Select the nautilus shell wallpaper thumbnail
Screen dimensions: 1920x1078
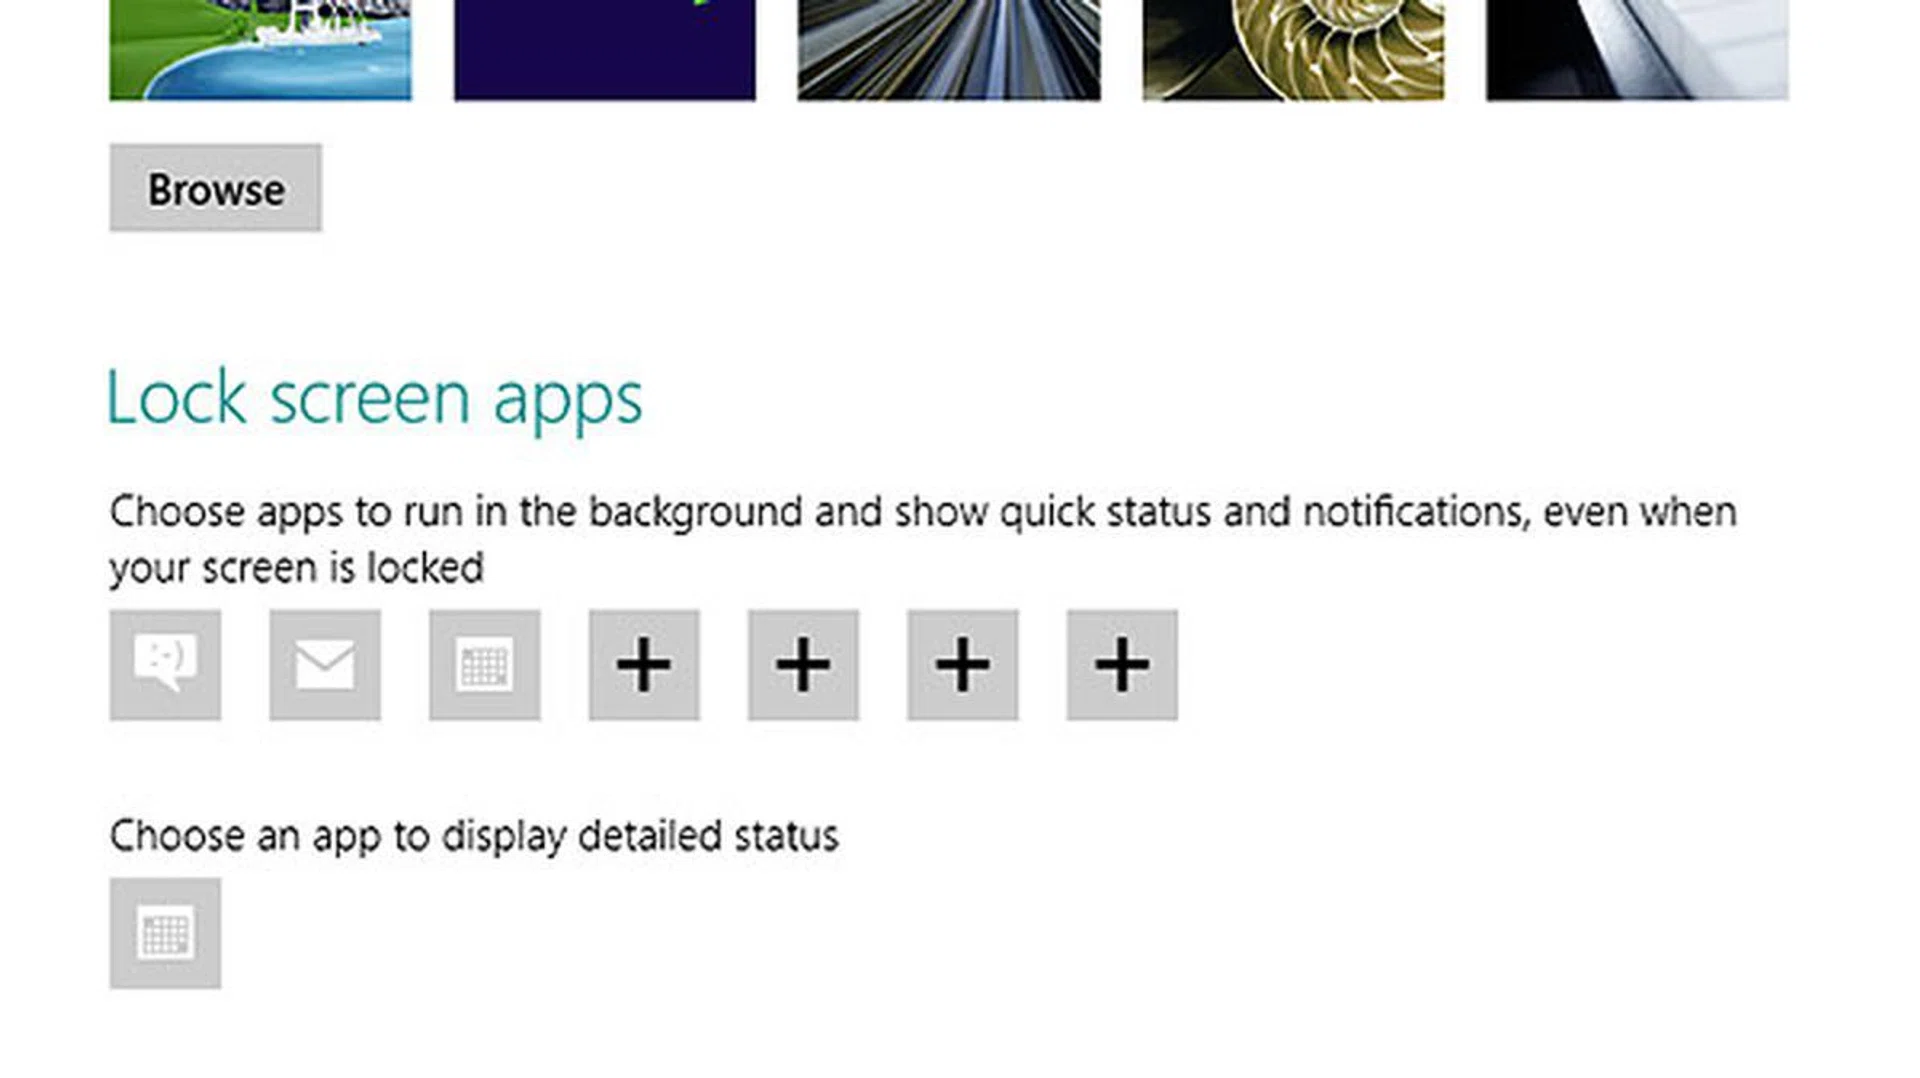[x=1293, y=49]
